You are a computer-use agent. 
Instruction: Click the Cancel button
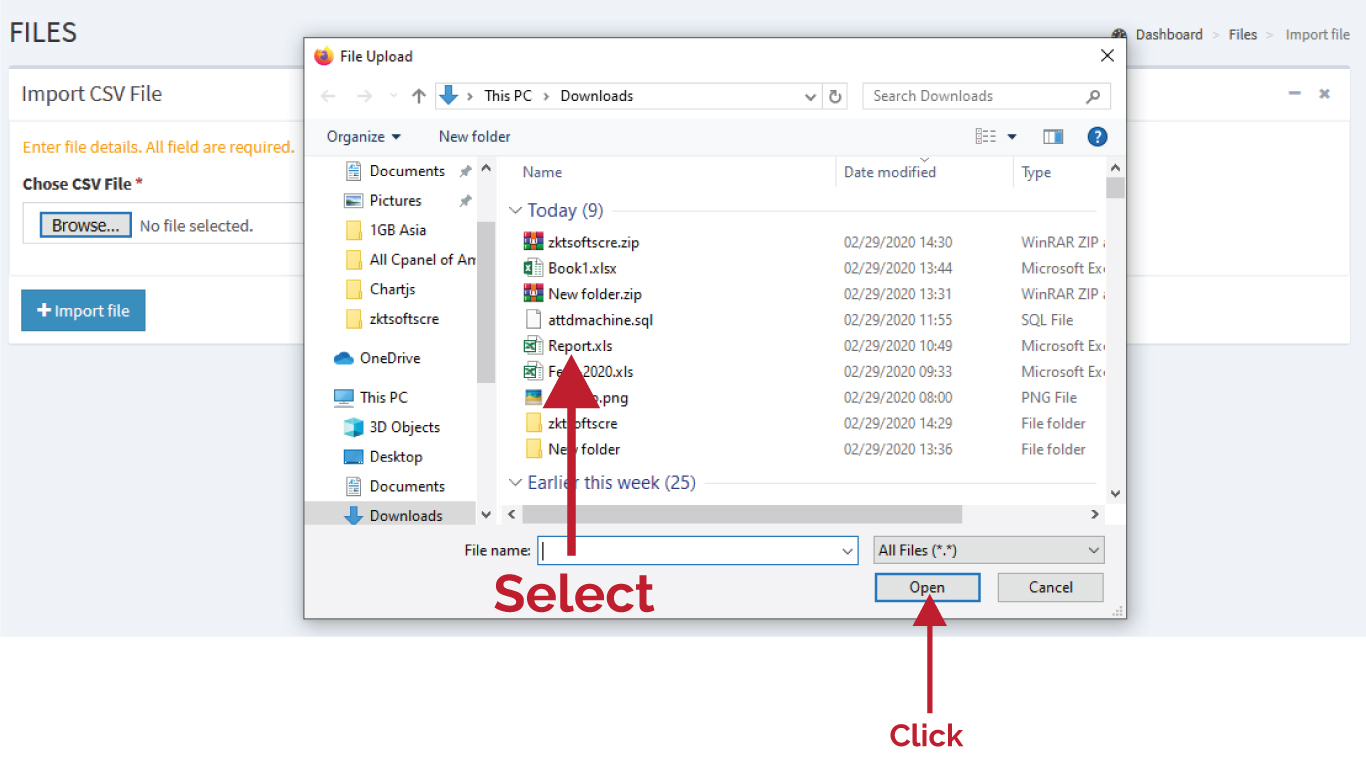coord(1051,588)
